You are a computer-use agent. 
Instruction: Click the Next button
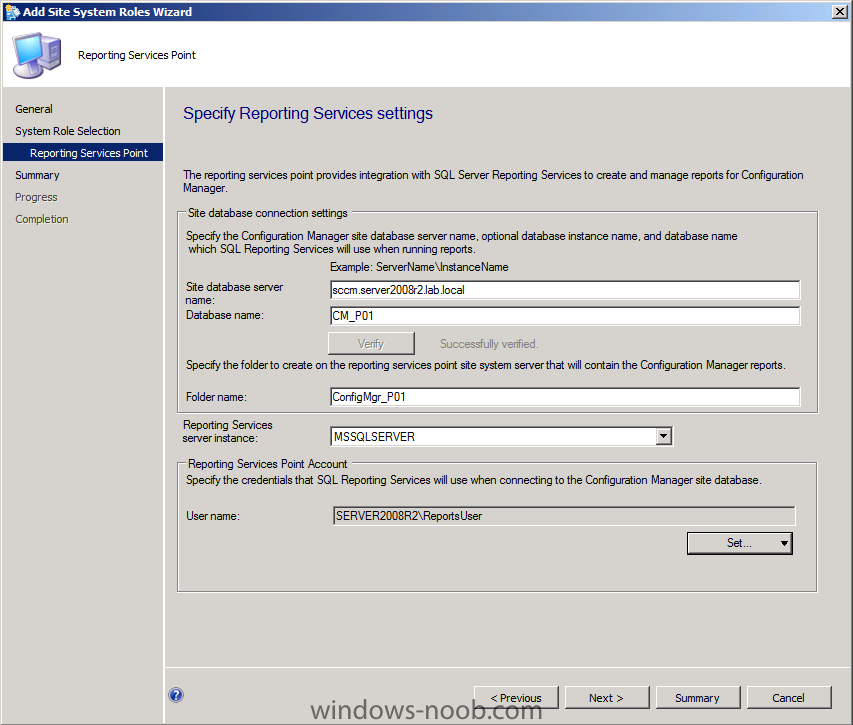click(607, 697)
